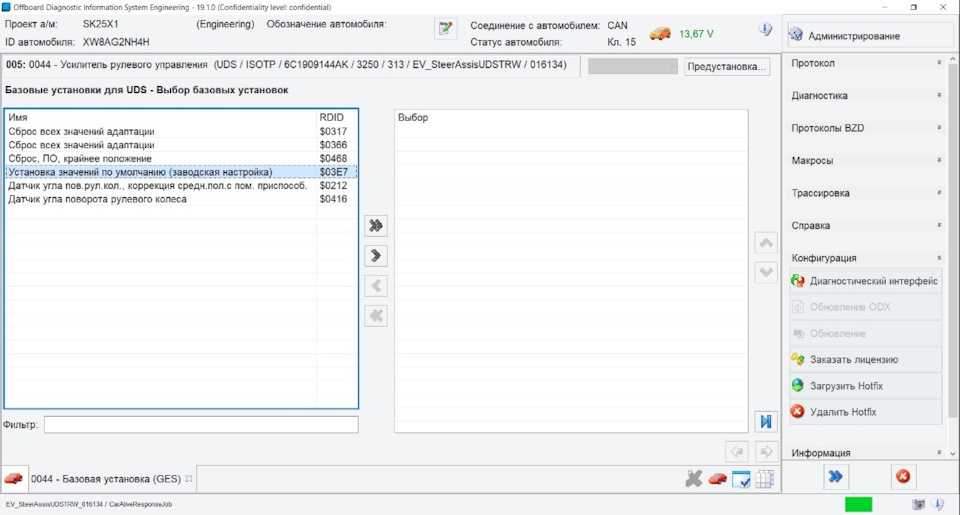Screen dimensions: 960x515
Task: Click the red car icon in the bottom toolbar
Action: coord(718,478)
